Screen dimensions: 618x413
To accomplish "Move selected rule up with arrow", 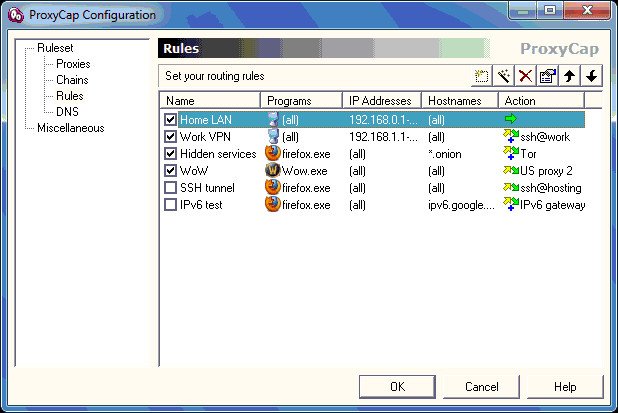I will point(570,77).
